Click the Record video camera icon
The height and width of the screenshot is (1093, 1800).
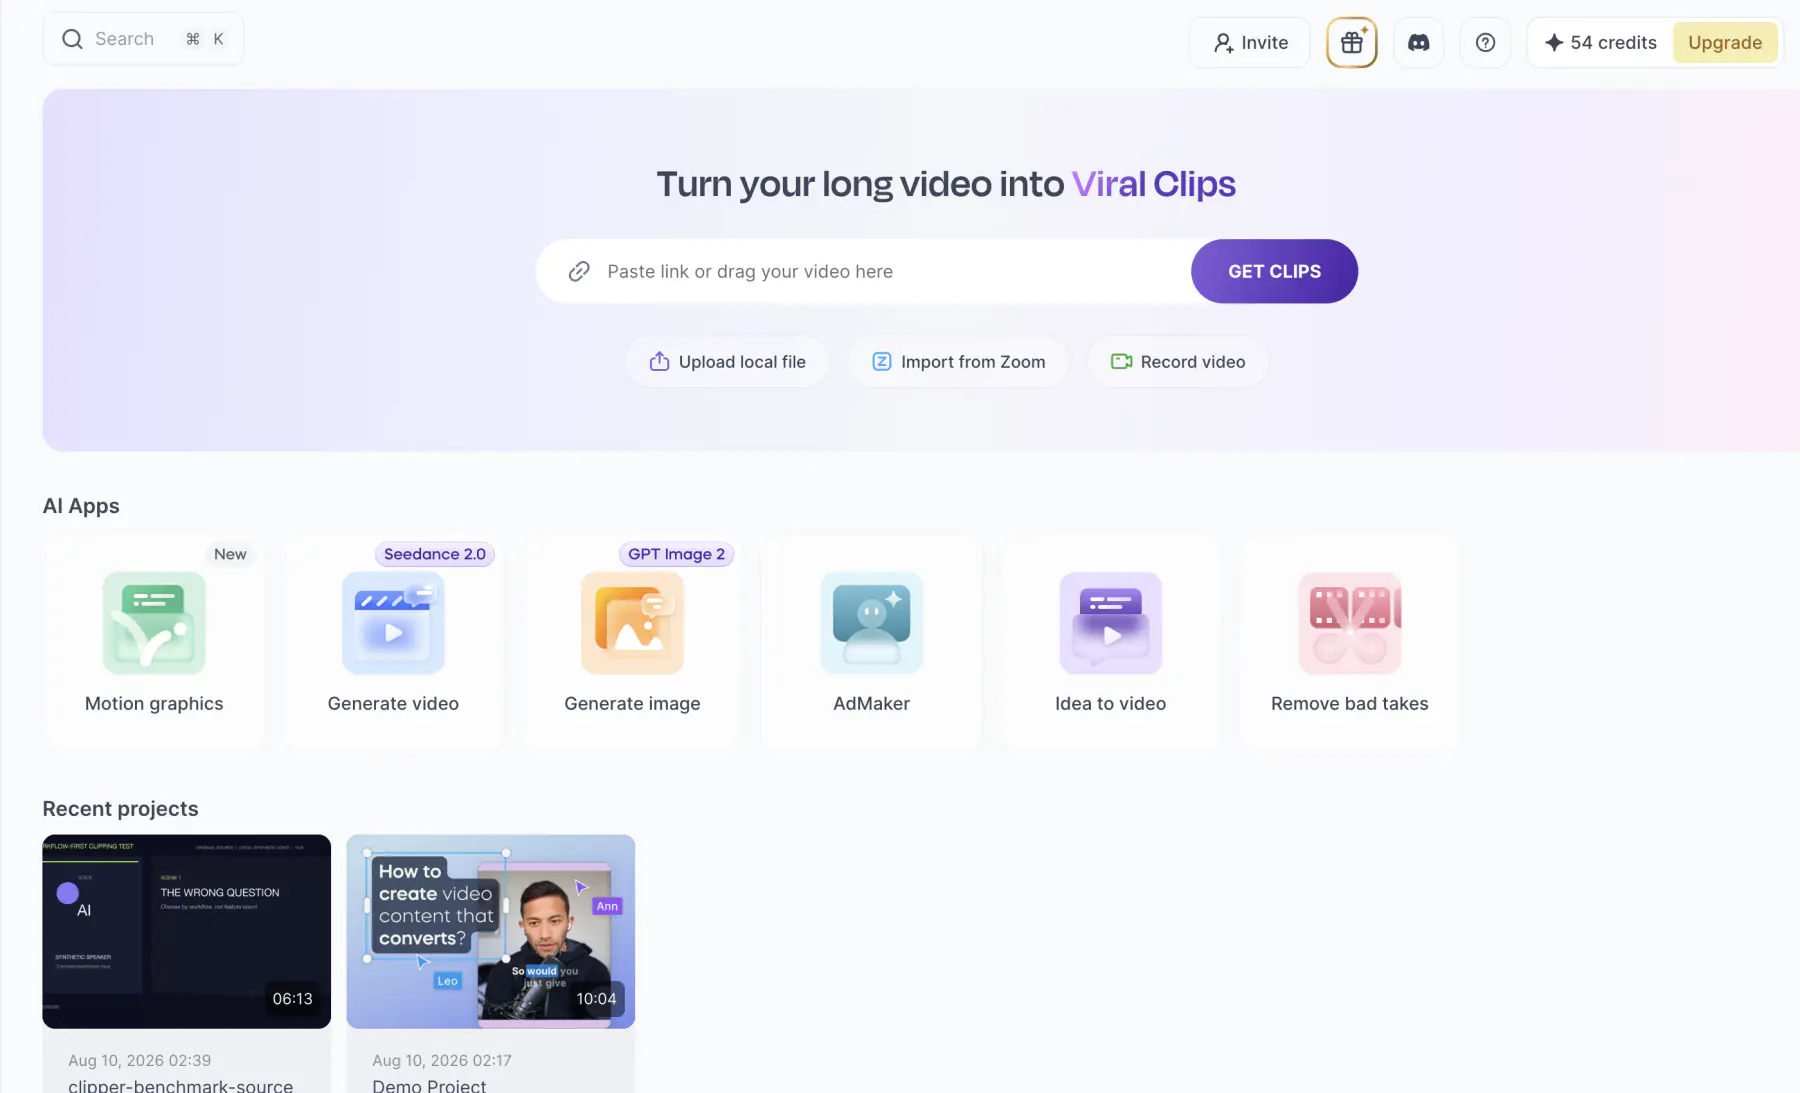1121,361
